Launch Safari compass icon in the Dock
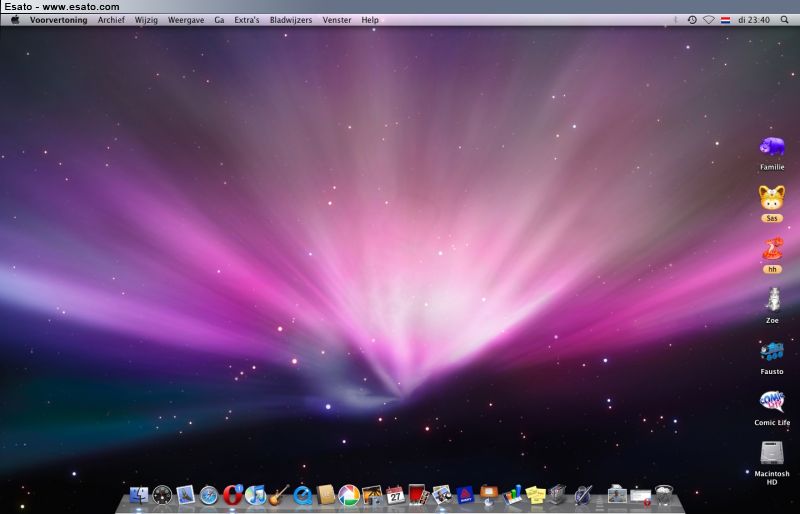800x514 pixels. (x=209, y=496)
